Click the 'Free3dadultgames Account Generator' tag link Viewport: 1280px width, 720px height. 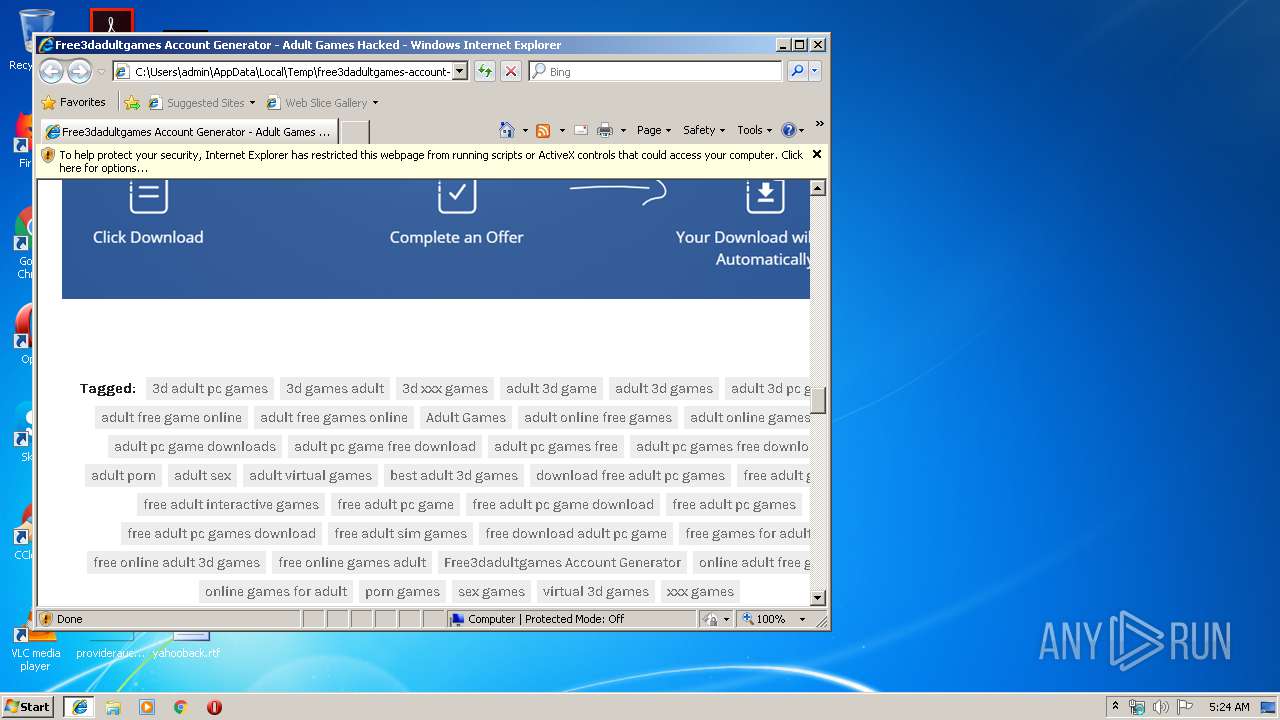[562, 562]
